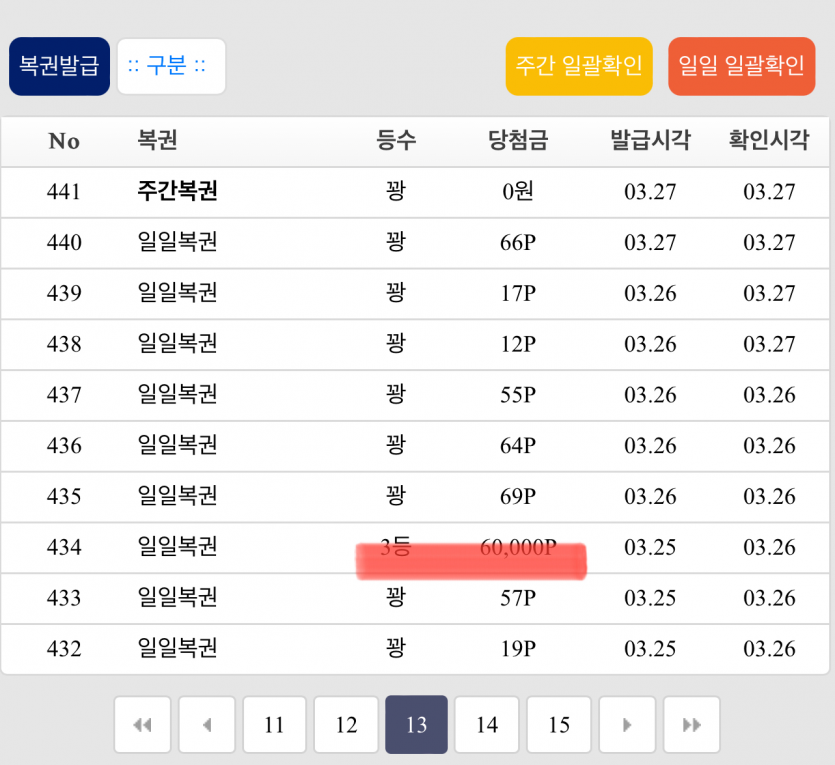Go to next page arrow
This screenshot has width=835, height=765.
coord(627,725)
